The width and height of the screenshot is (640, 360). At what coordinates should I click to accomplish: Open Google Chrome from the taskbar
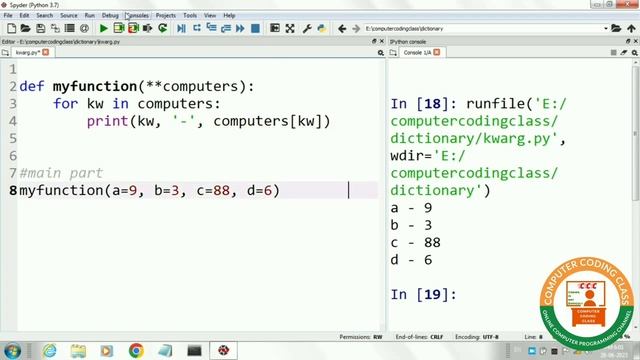click(x=136, y=351)
